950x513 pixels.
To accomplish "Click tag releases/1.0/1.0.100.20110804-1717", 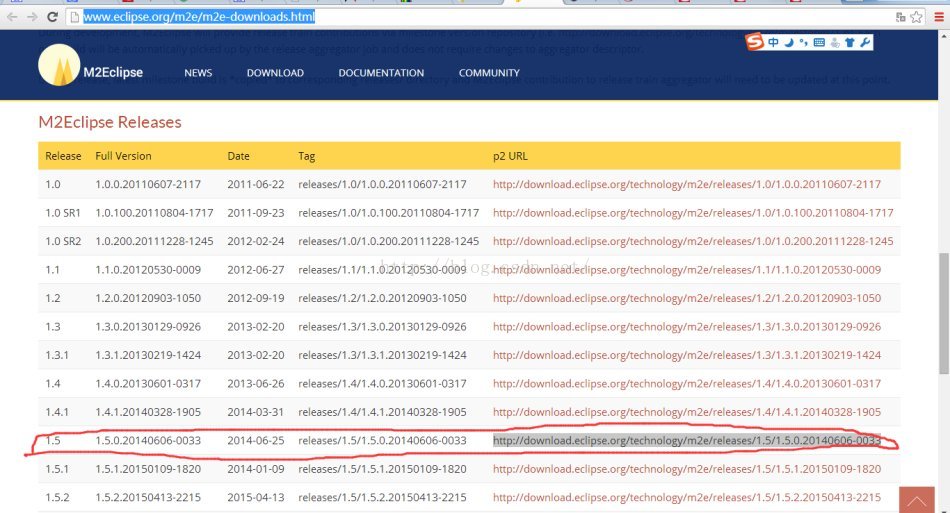I will tap(388, 213).
